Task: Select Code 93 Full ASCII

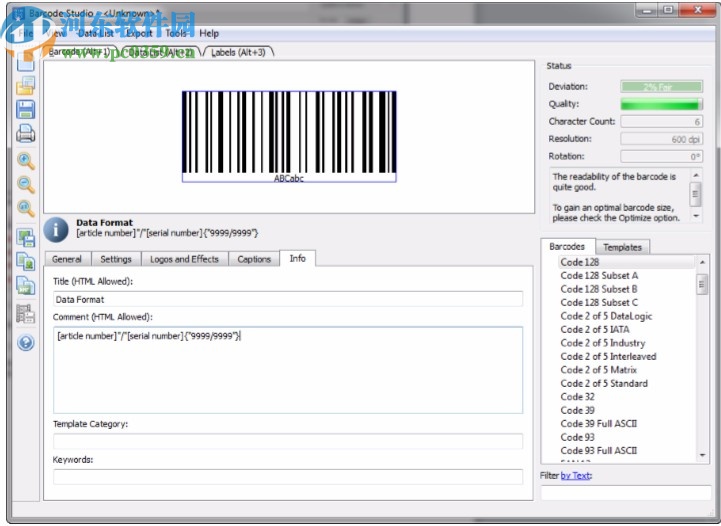Action: (x=599, y=451)
